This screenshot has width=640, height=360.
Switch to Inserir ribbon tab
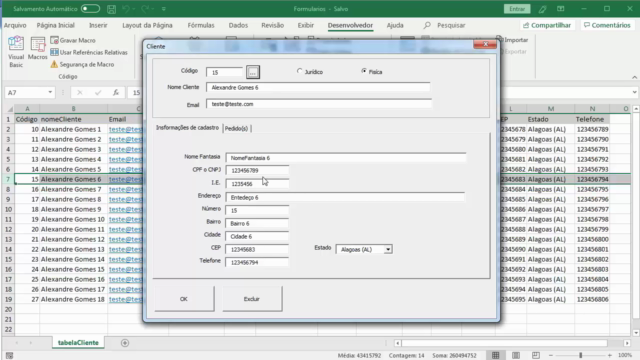pos(98,25)
